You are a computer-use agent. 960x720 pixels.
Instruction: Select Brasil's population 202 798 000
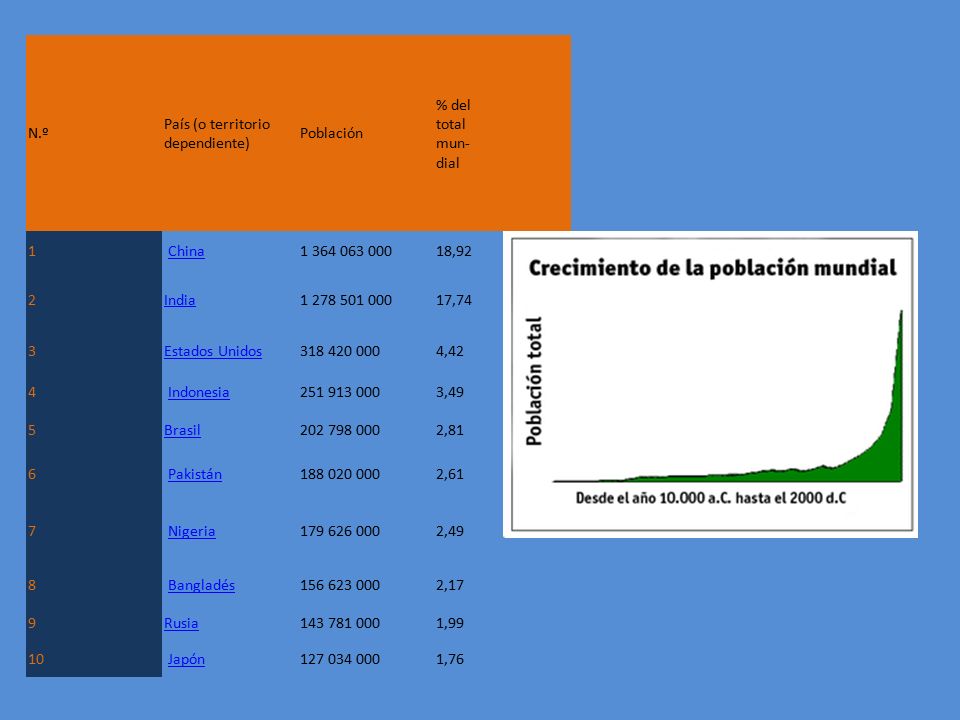point(340,430)
